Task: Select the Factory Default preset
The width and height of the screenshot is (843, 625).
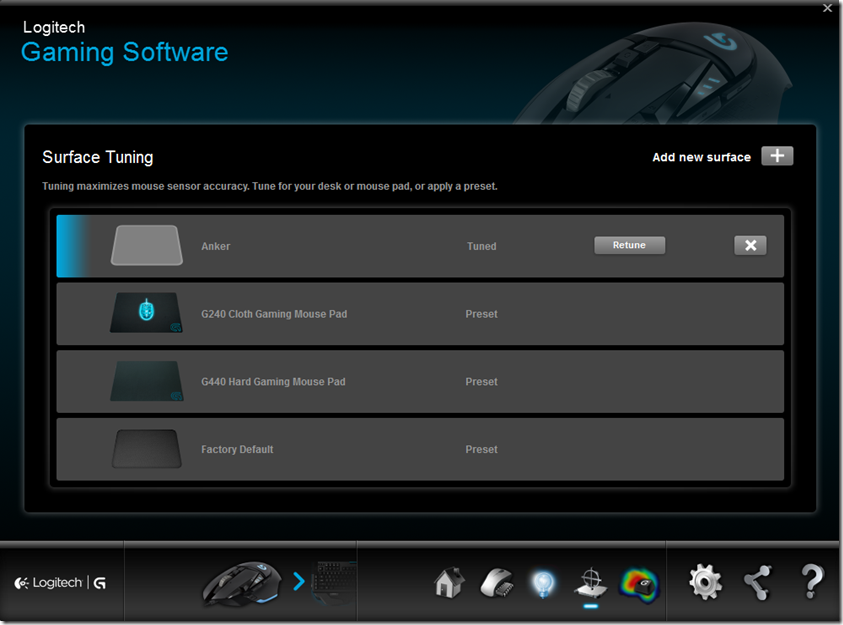Action: 420,449
